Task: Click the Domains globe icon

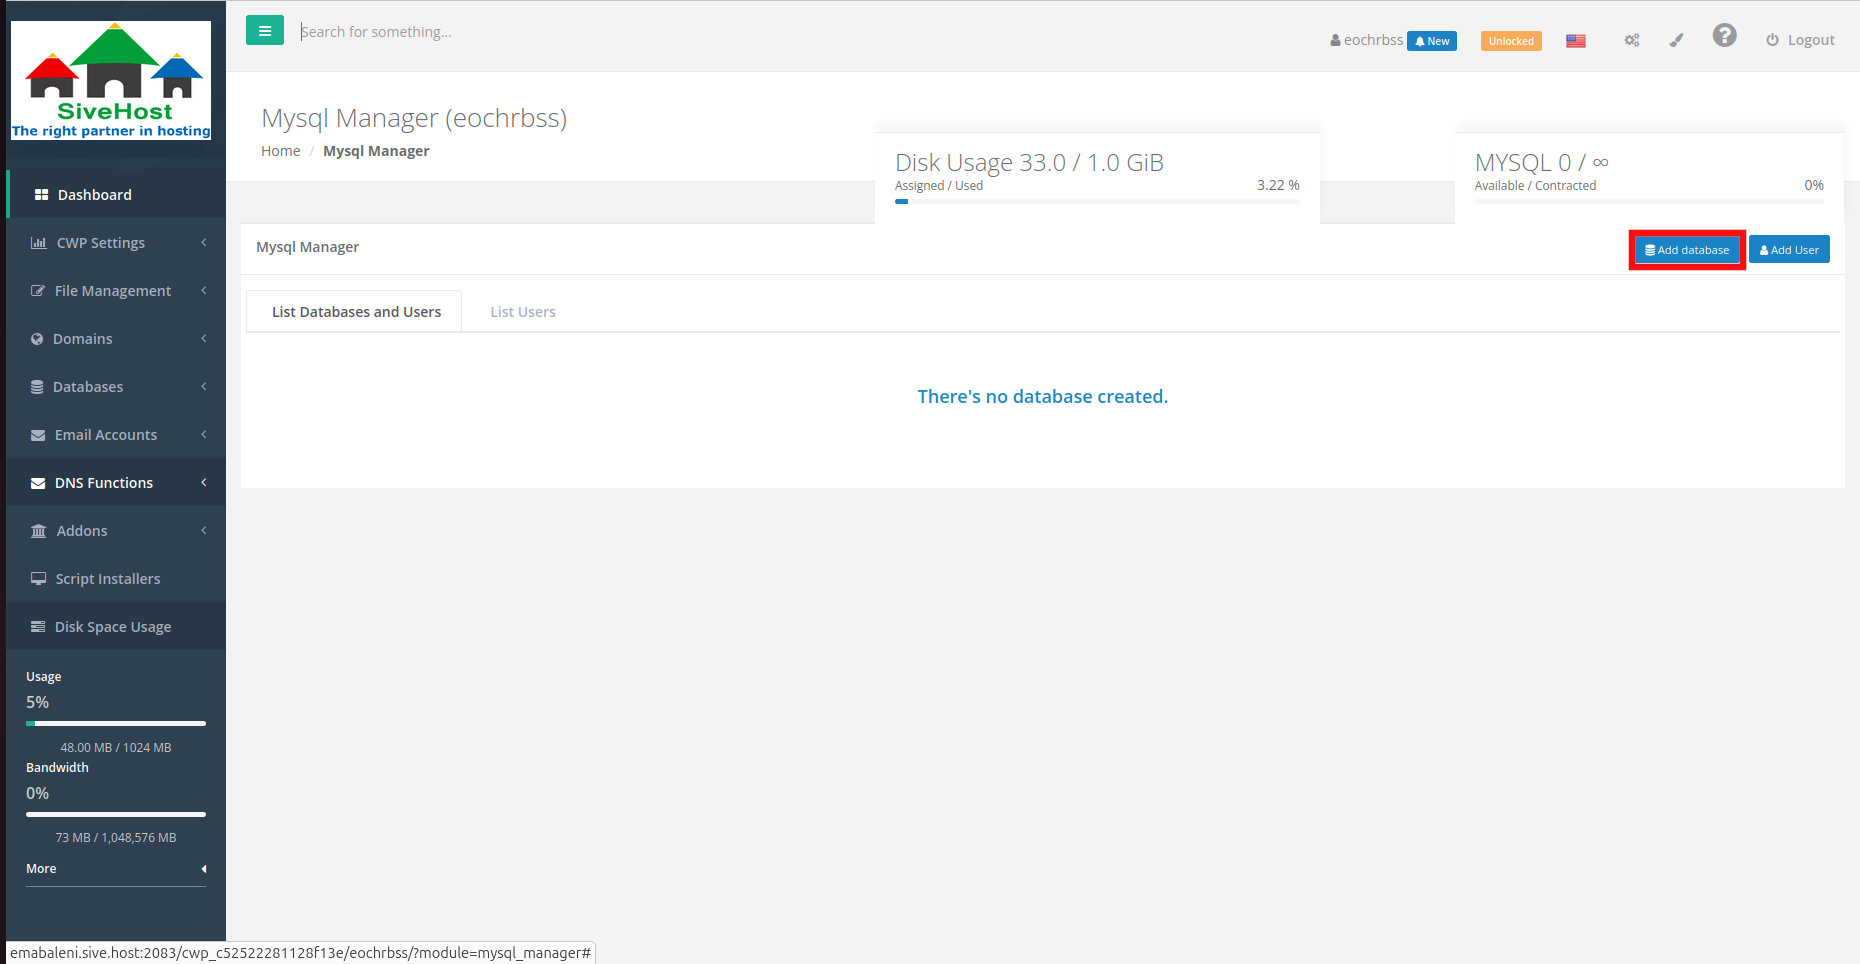Action: tap(37, 339)
